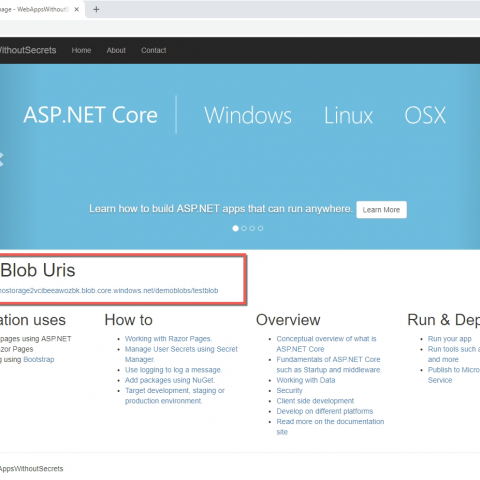Click the Learn More button
Screen dimensions: 480x480
click(x=381, y=210)
